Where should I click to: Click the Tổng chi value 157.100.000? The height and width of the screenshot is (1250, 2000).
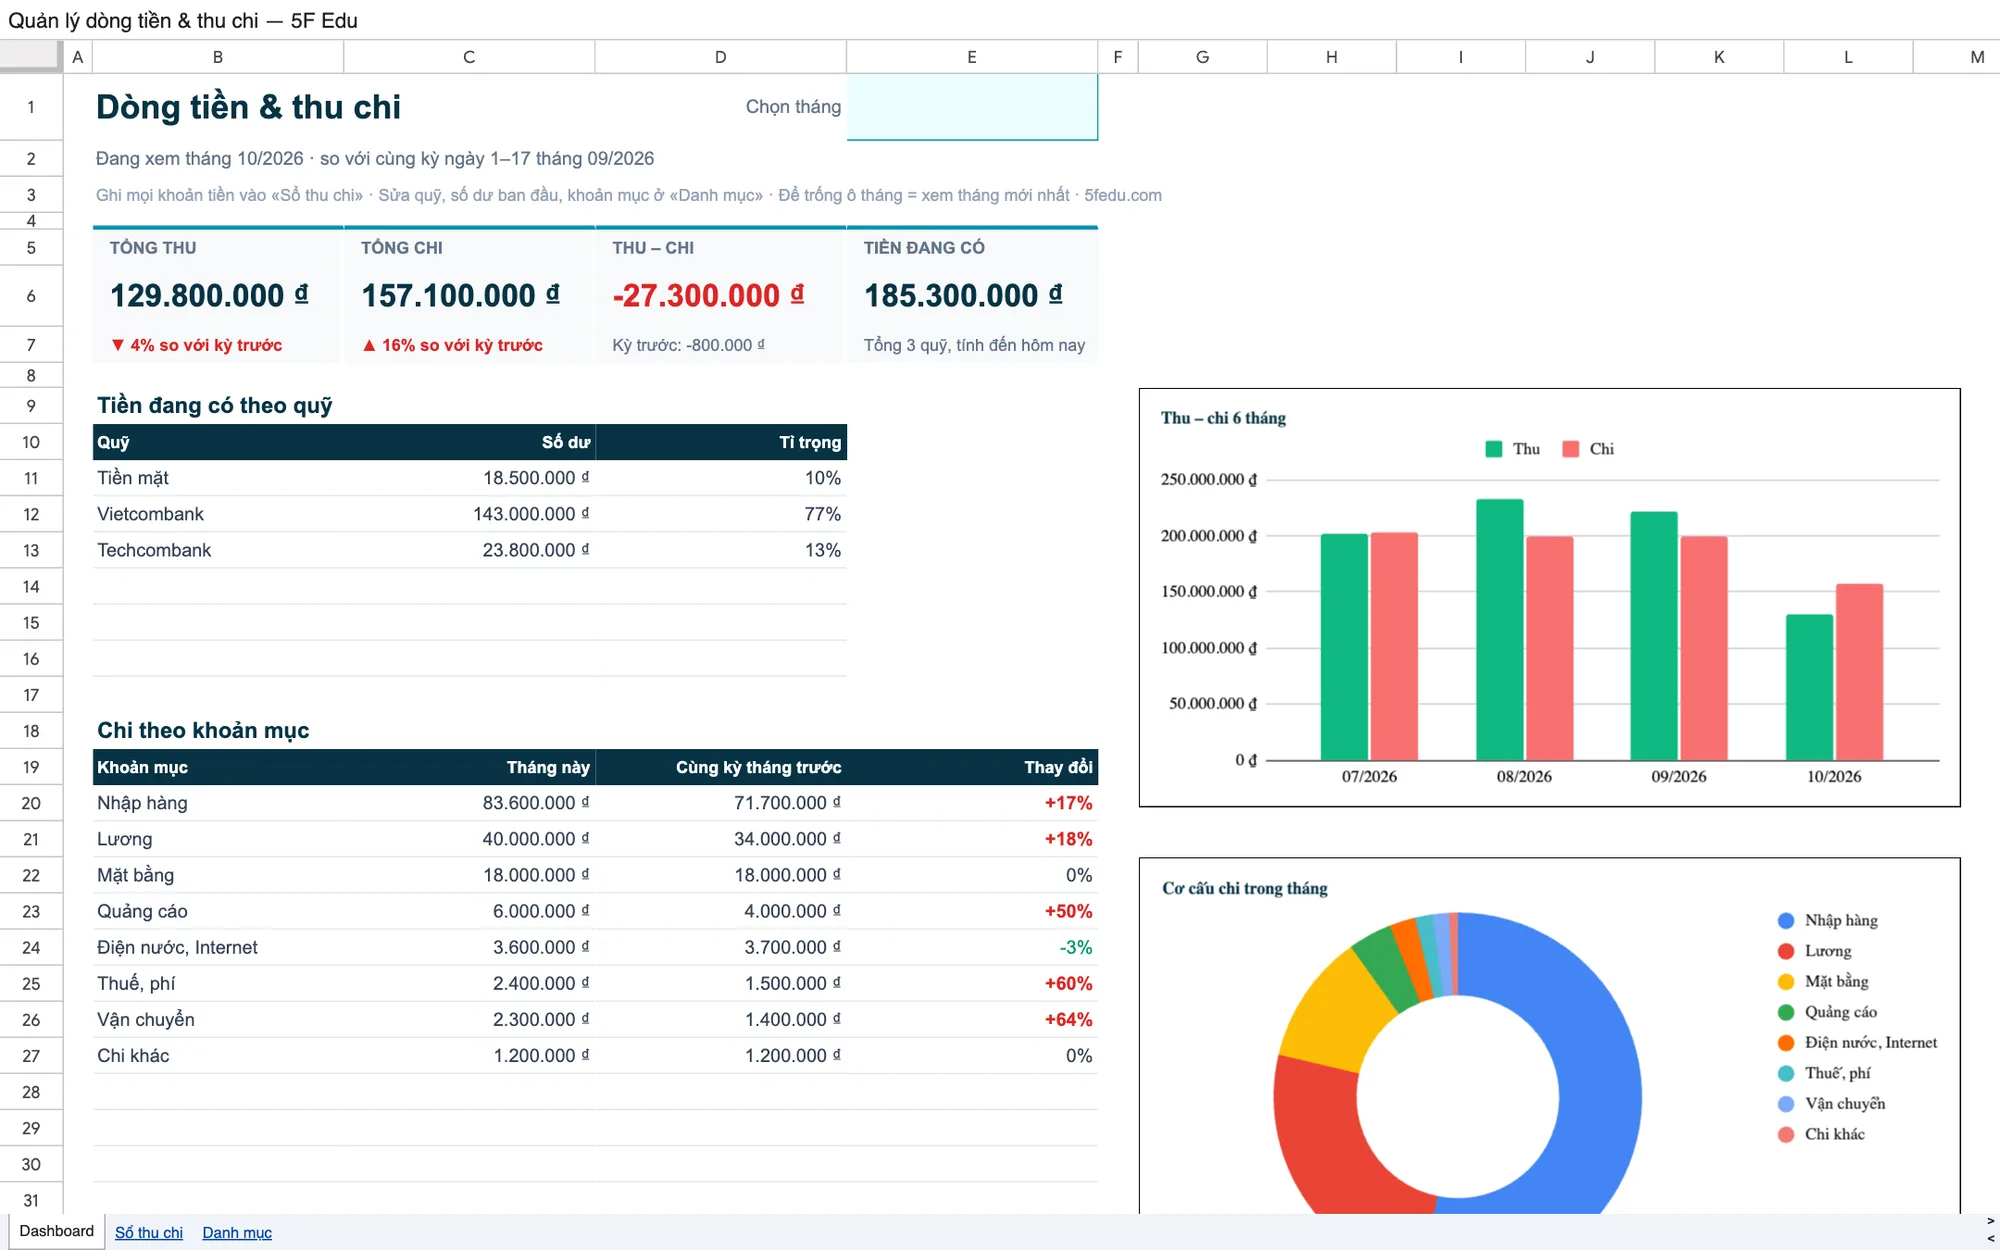[460, 295]
